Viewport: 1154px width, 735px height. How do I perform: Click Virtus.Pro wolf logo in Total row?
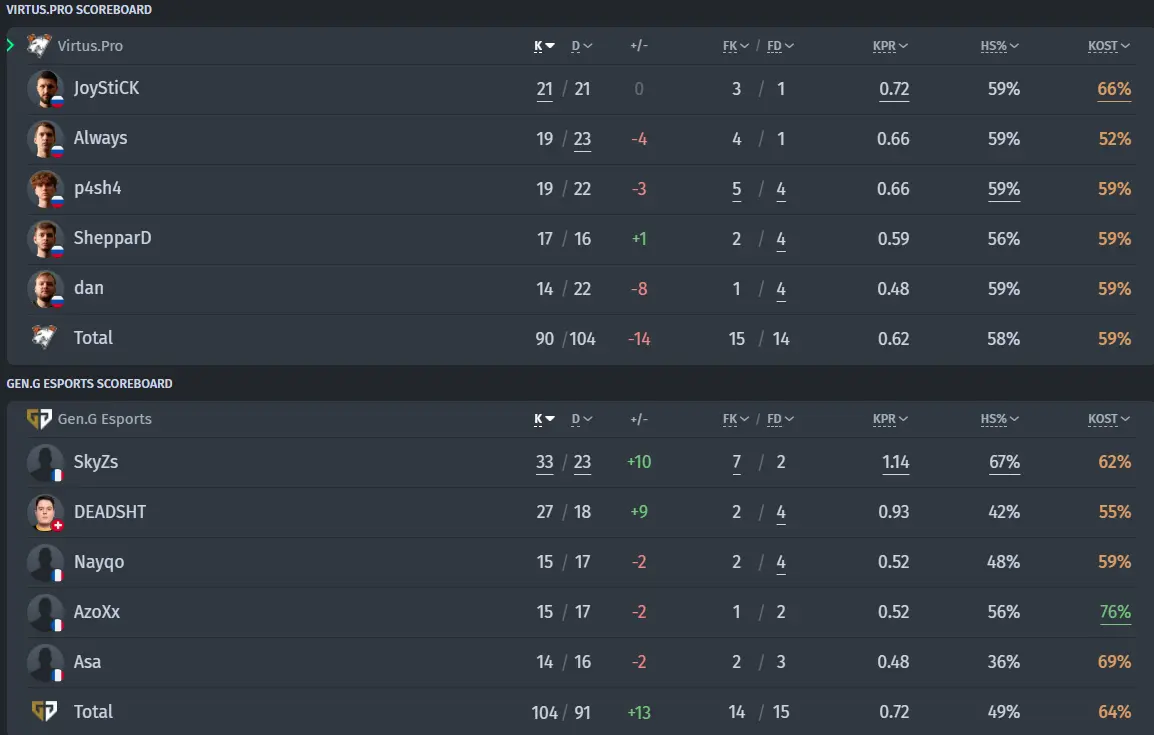44,337
